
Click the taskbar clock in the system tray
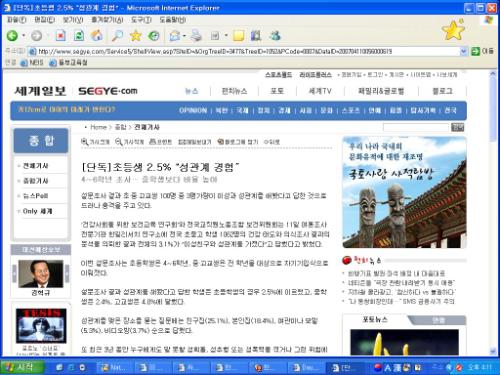click(479, 367)
